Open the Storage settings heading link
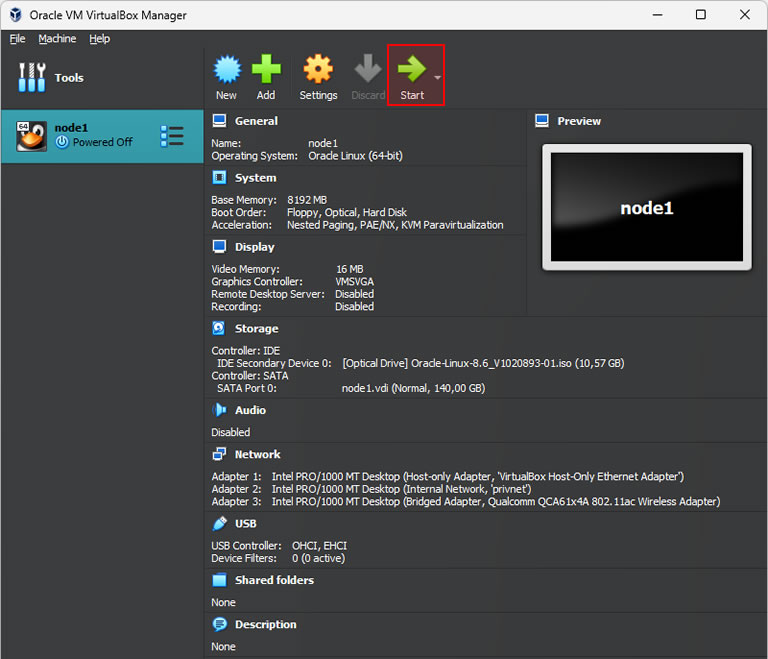The width and height of the screenshot is (768, 659). pyautogui.click(x=257, y=329)
